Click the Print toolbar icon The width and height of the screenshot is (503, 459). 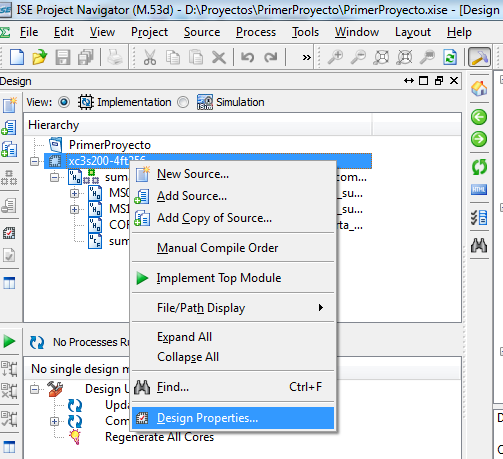115,57
